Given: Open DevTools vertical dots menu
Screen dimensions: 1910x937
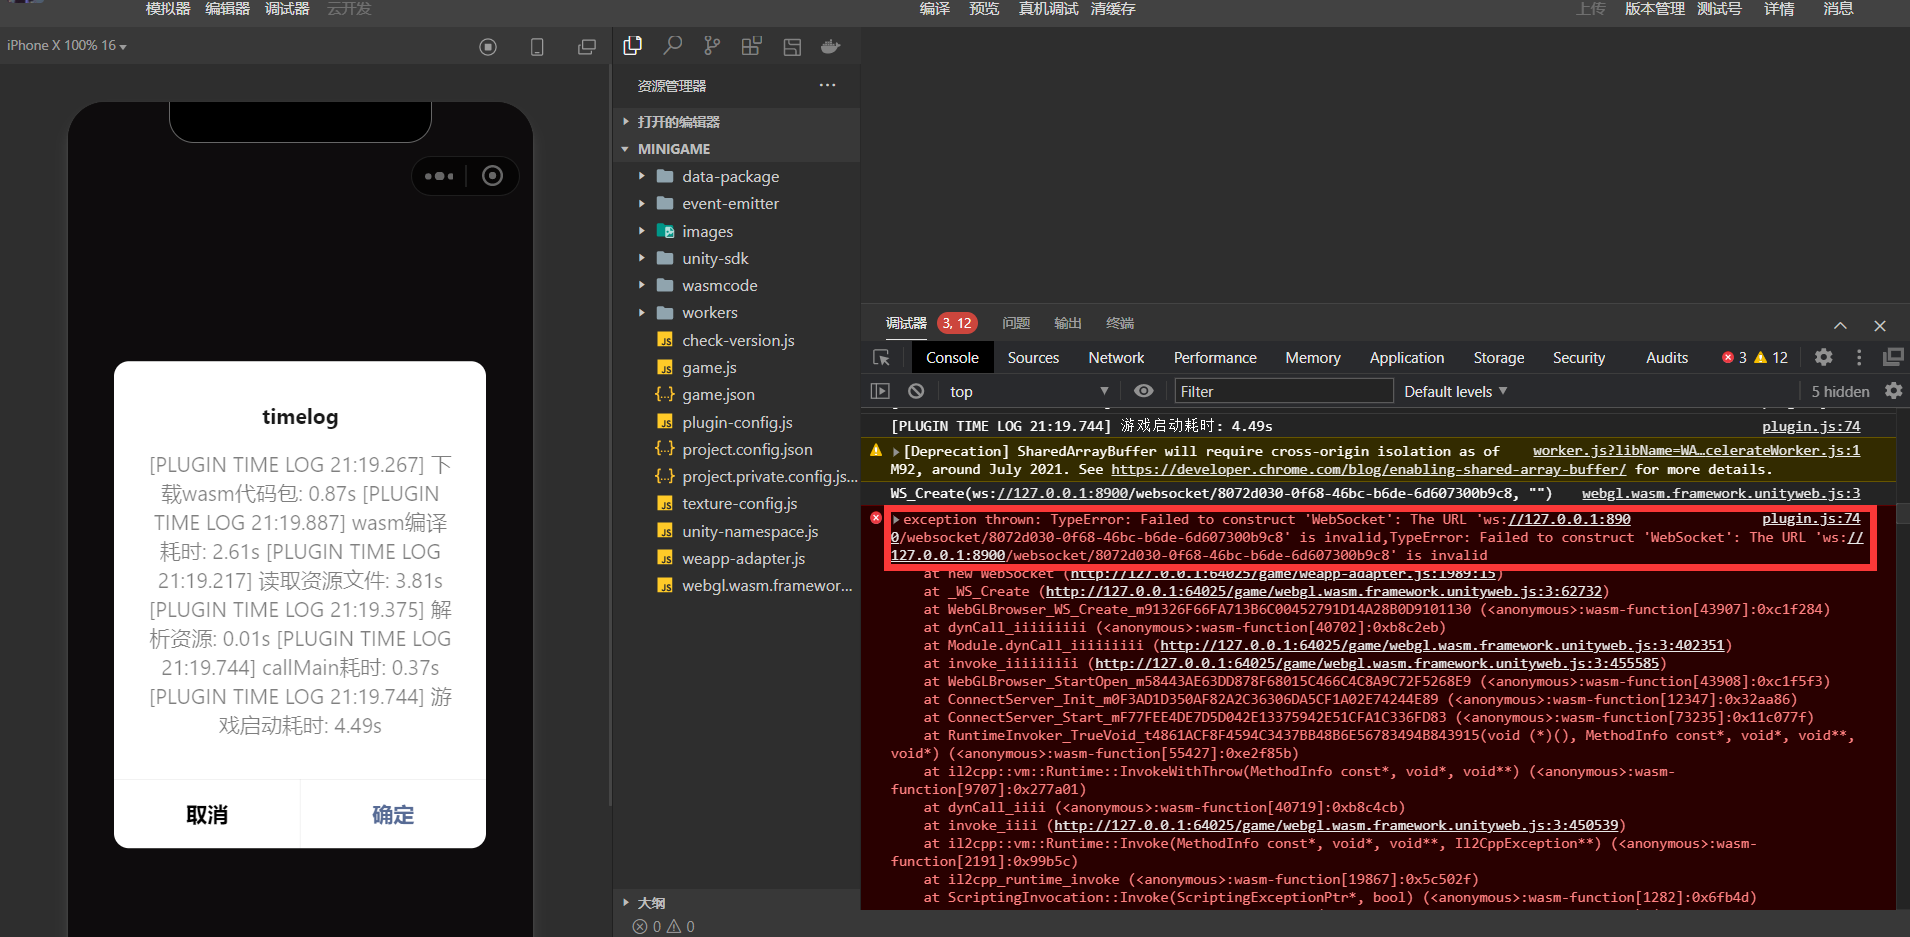Looking at the screenshot, I should pyautogui.click(x=1859, y=357).
